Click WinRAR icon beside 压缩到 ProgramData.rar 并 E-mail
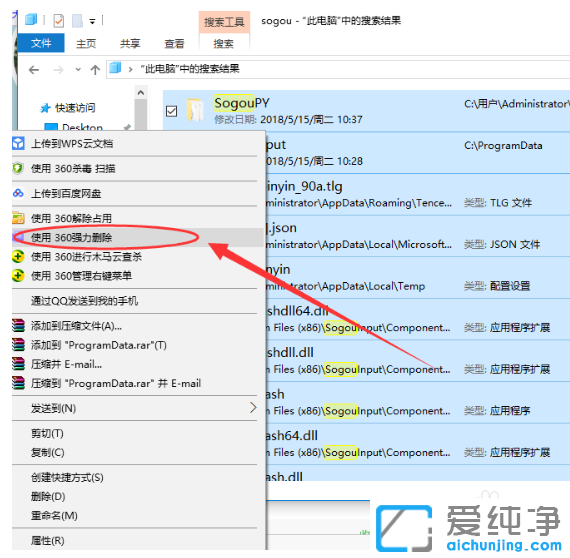The image size is (570, 558). click(18, 383)
